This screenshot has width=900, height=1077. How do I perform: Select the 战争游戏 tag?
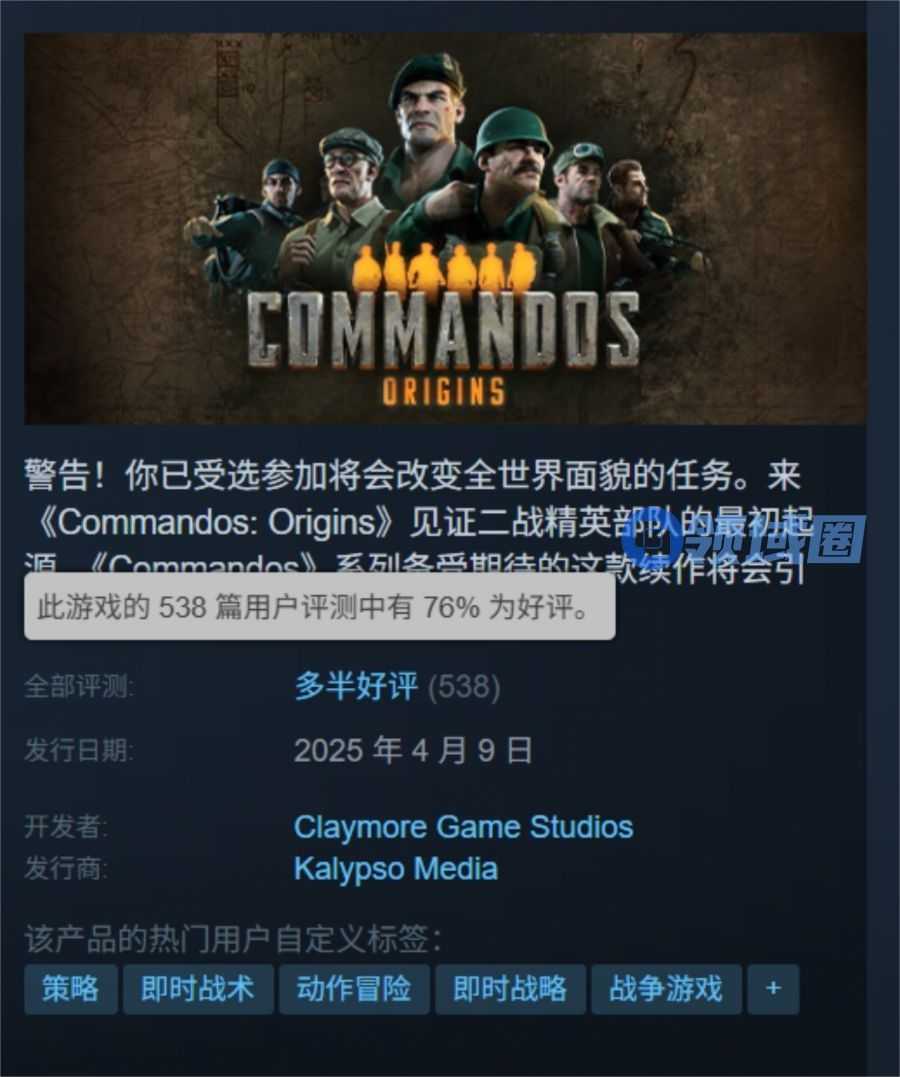click(666, 988)
